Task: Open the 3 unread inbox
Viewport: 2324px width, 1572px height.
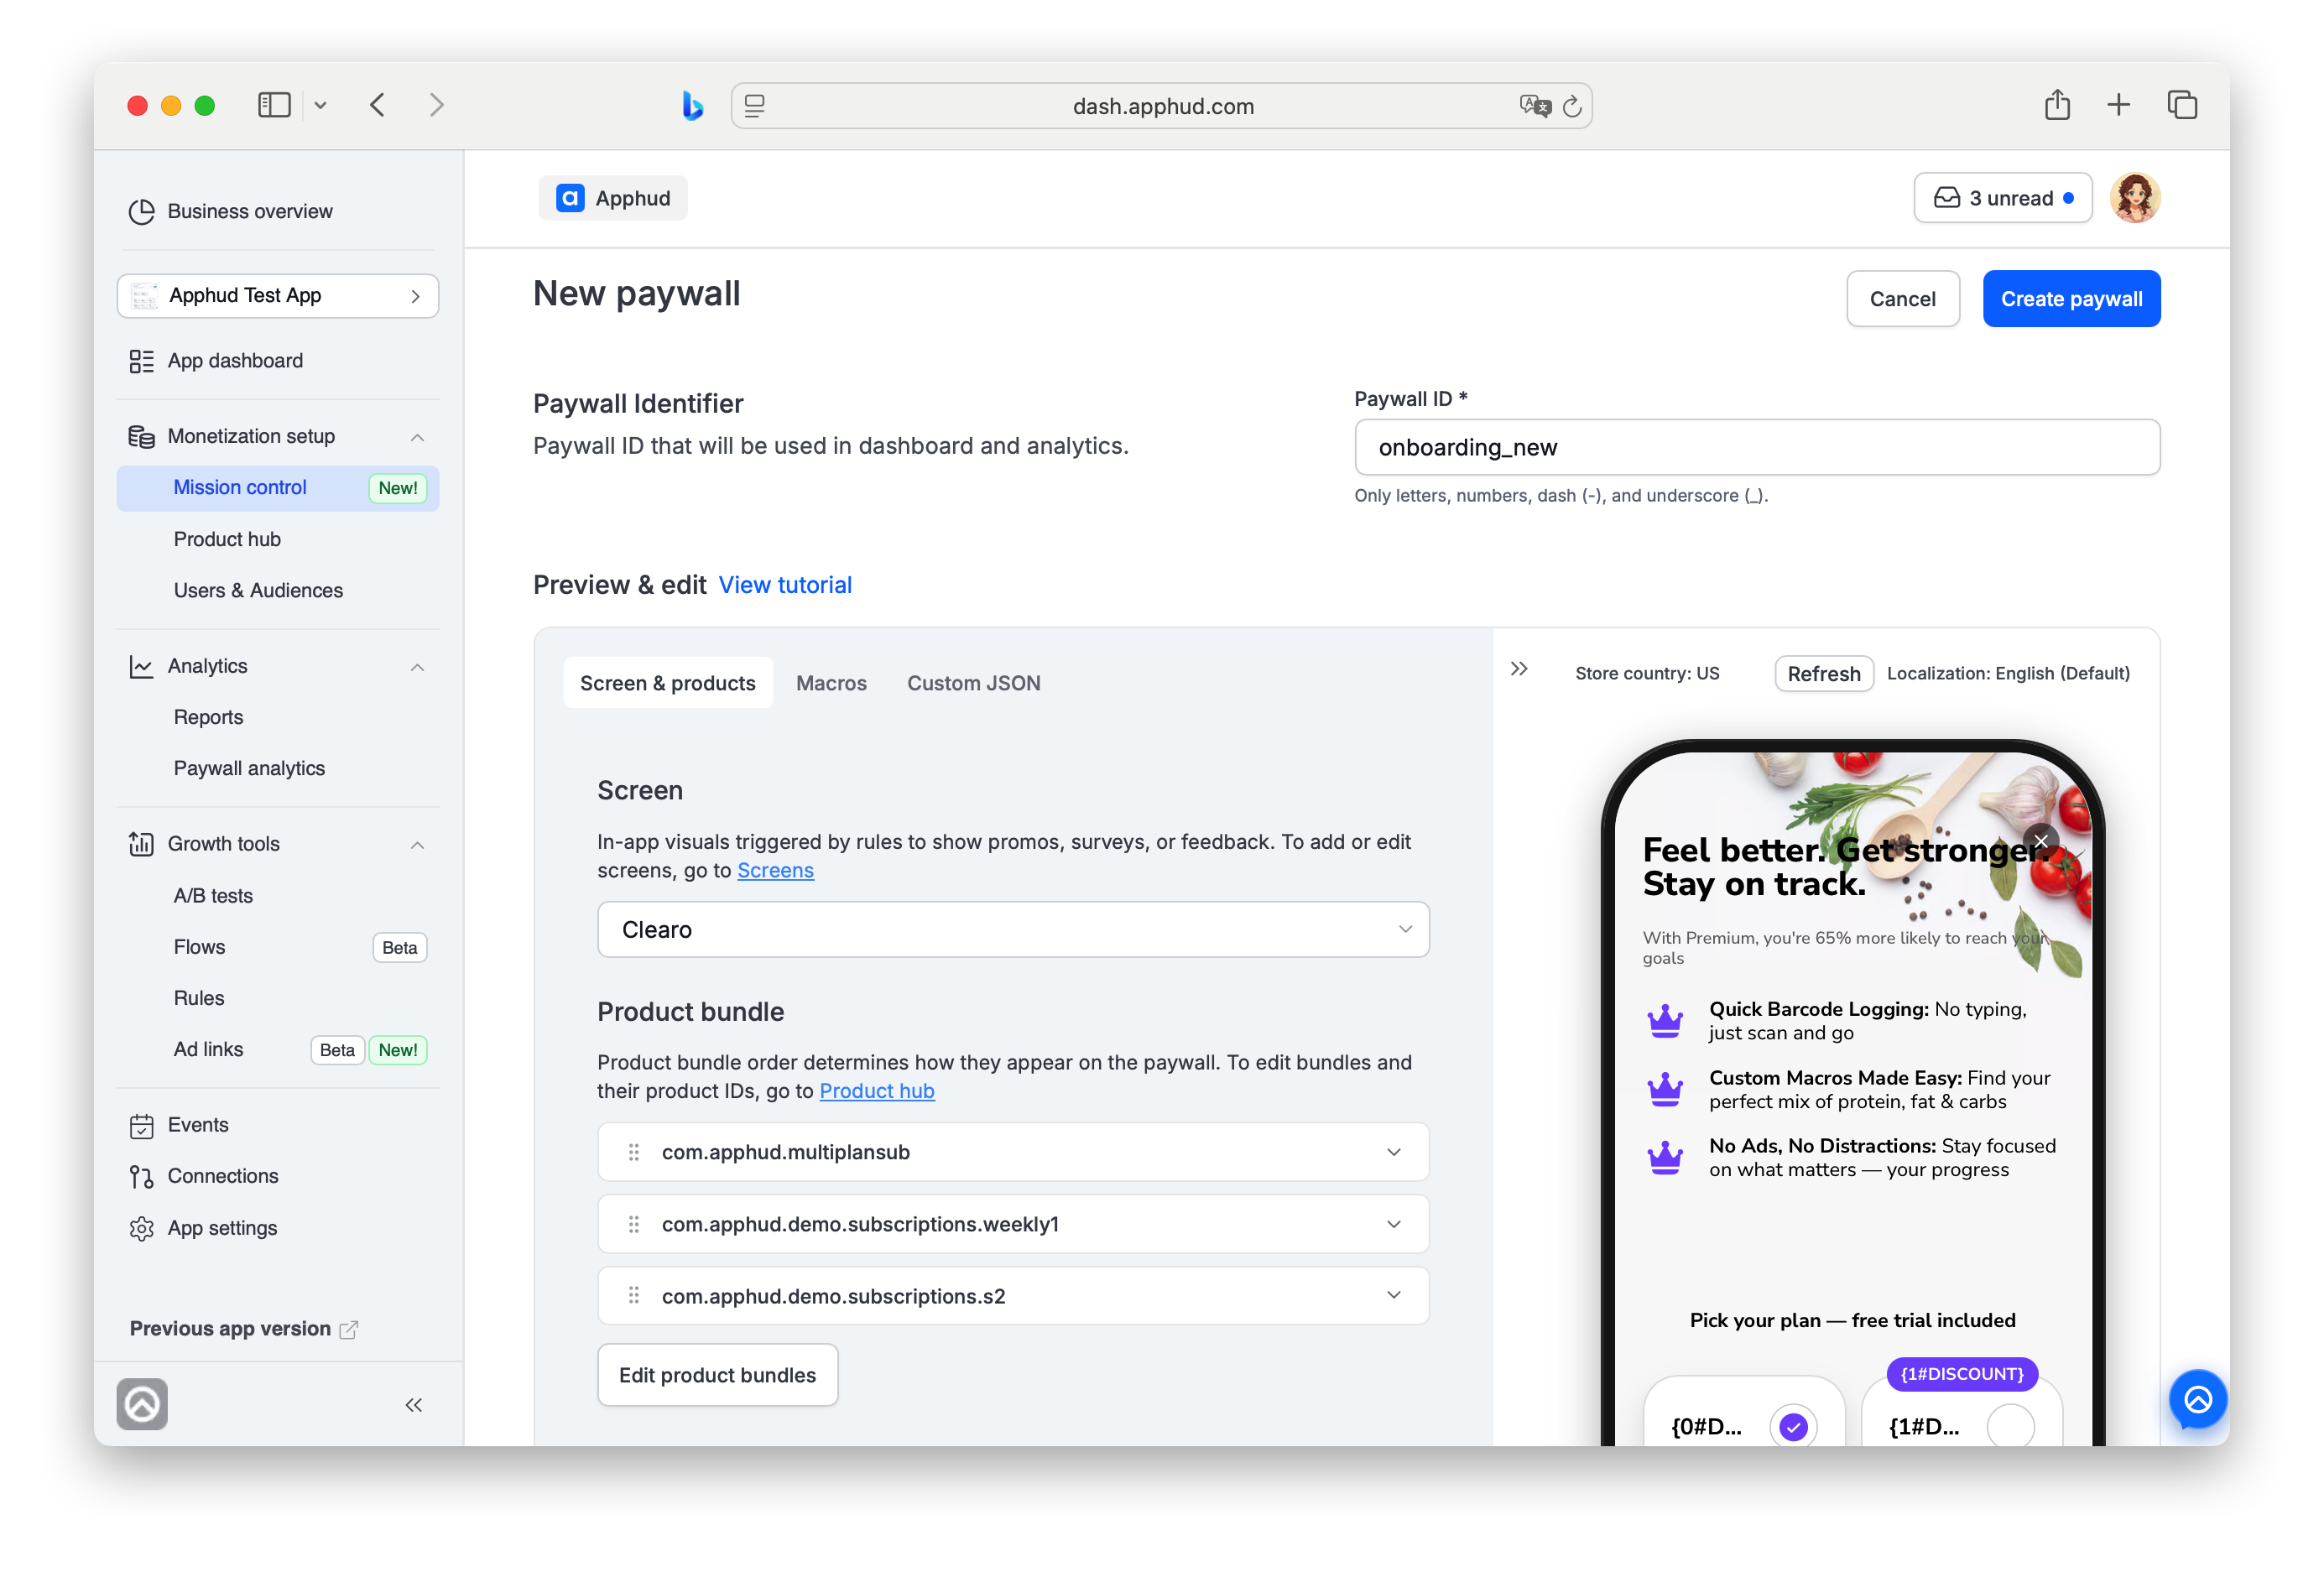Action: coord(2002,198)
